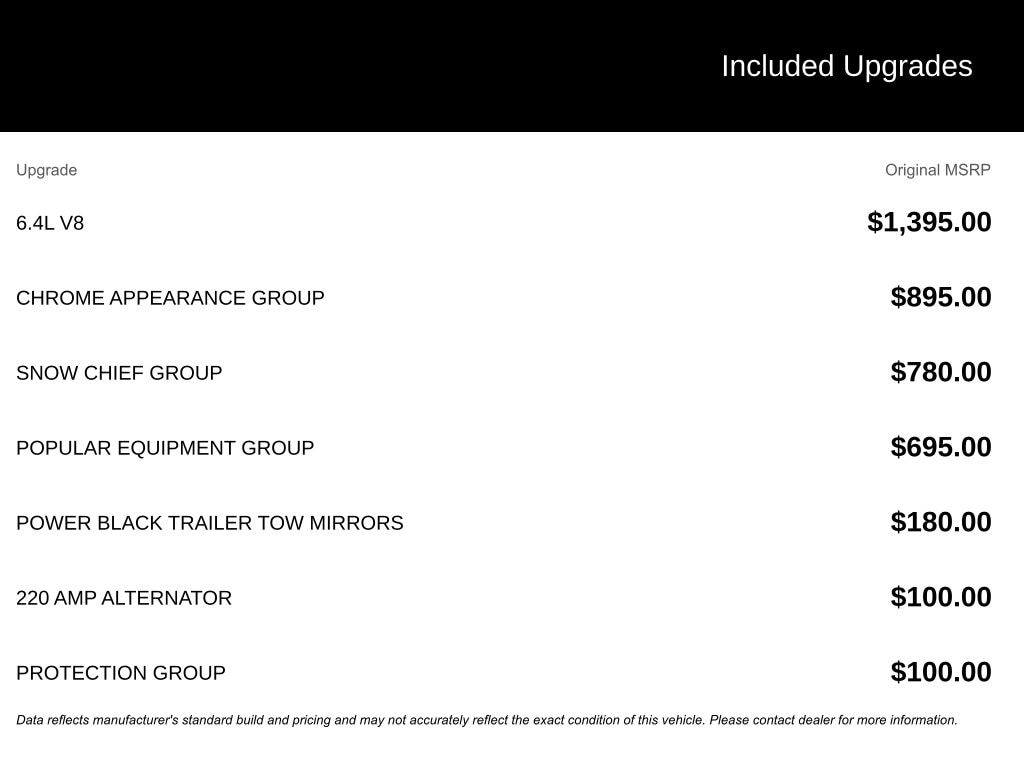
Task: Click the 220 Amp Alternator's $100.00 price
Action: (941, 597)
